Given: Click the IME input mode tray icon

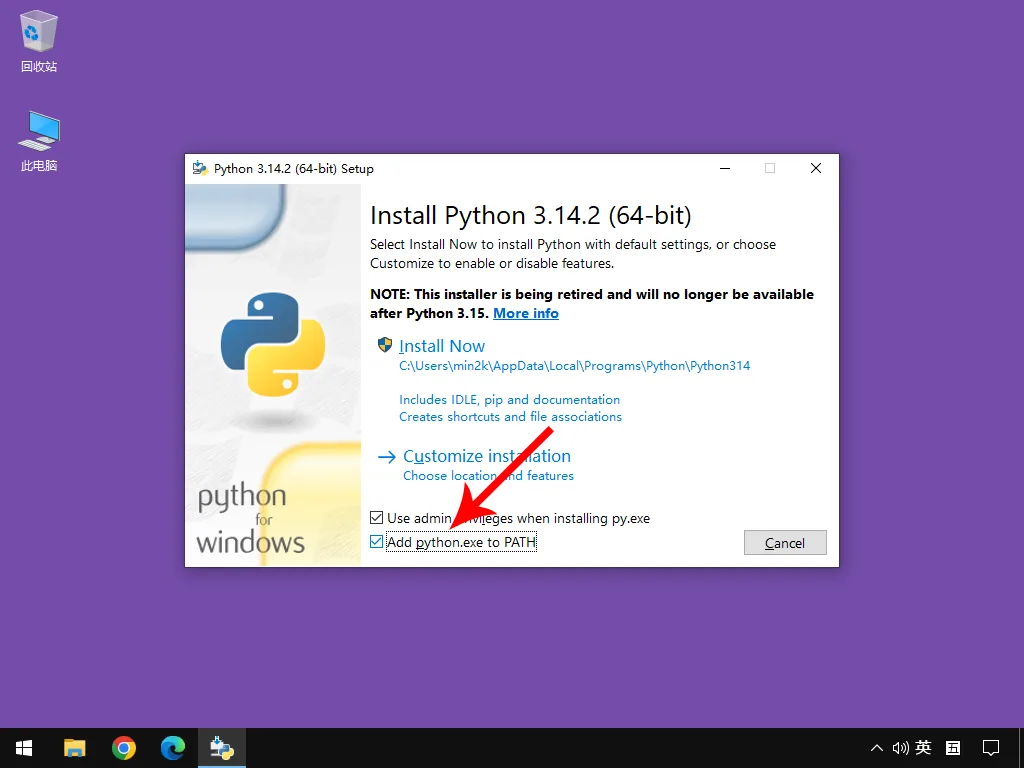Looking at the screenshot, I should click(953, 748).
